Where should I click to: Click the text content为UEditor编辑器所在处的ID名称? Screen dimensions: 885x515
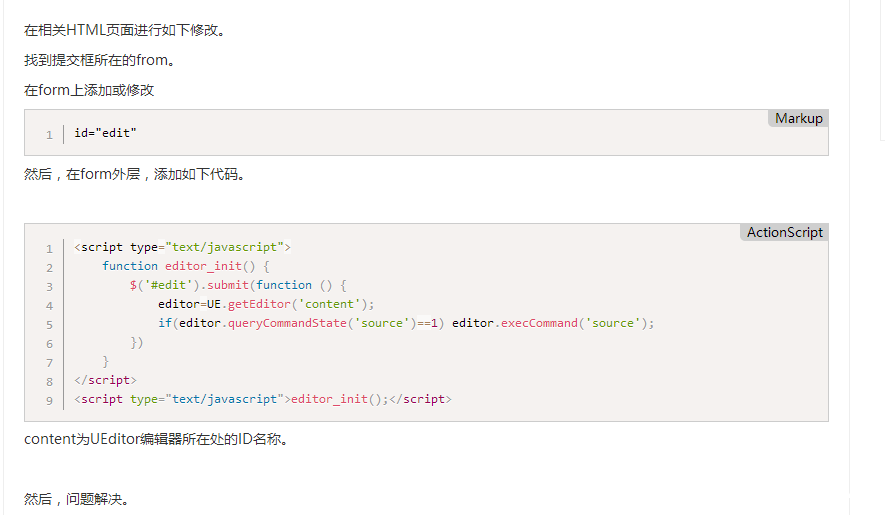156,439
